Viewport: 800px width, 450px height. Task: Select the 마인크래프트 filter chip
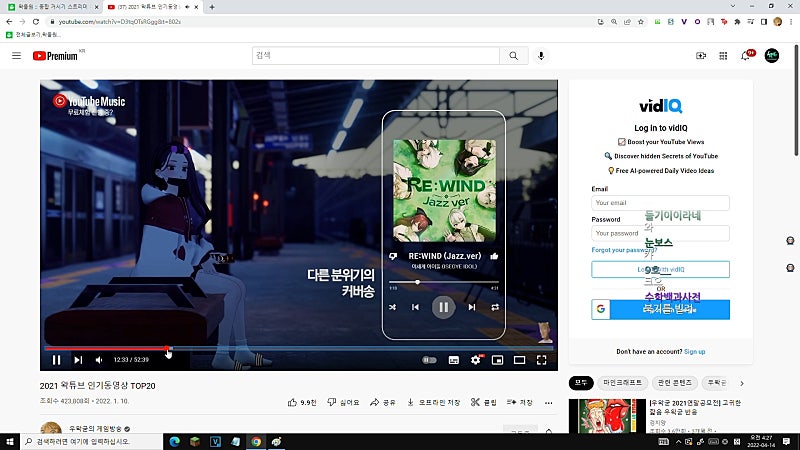point(622,383)
